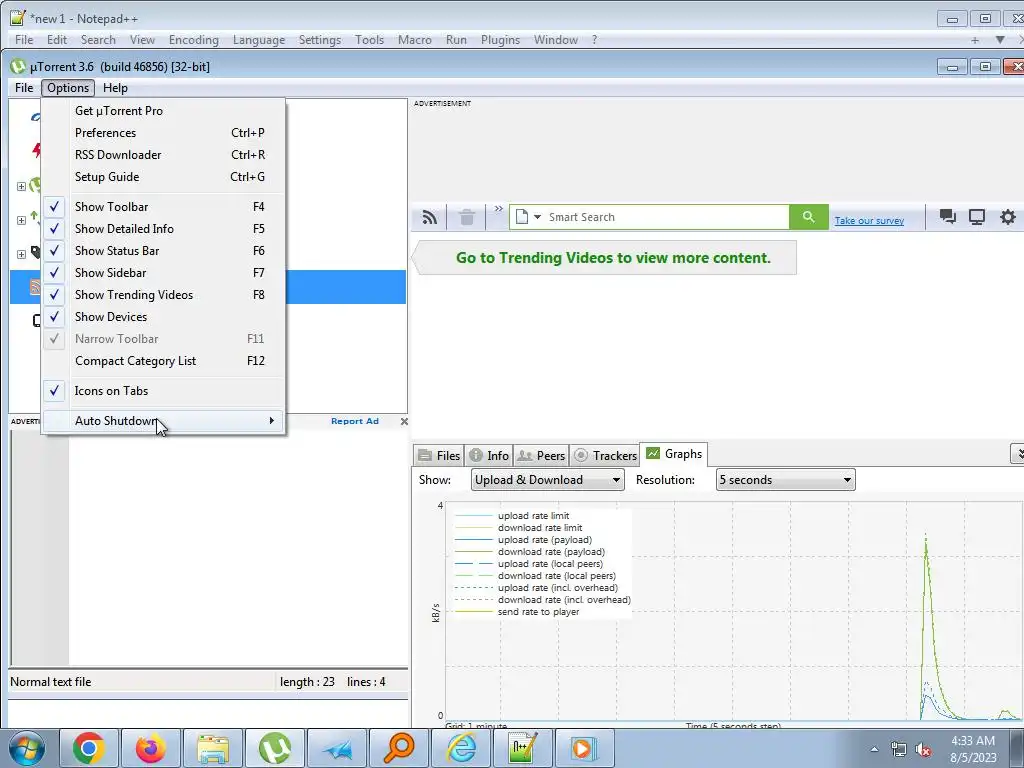This screenshot has height=768, width=1024.
Task: Select the Graphs tab
Action: [674, 454]
